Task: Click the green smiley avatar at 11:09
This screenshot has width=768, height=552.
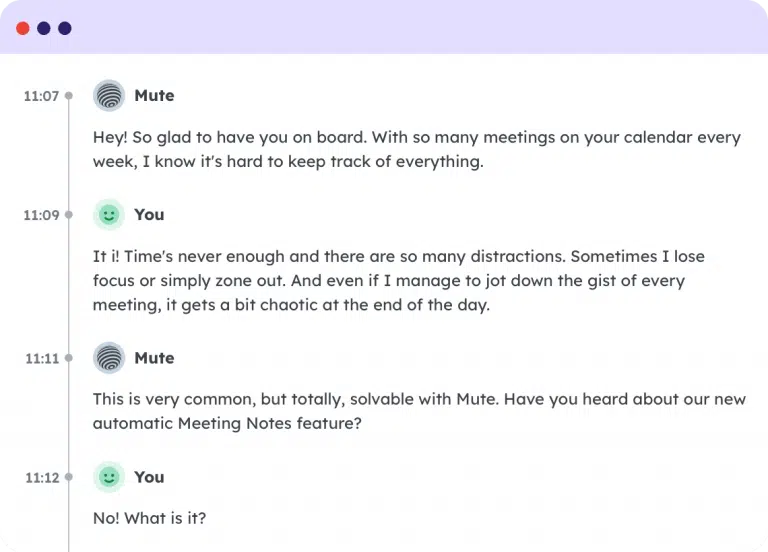Action: coord(109,215)
